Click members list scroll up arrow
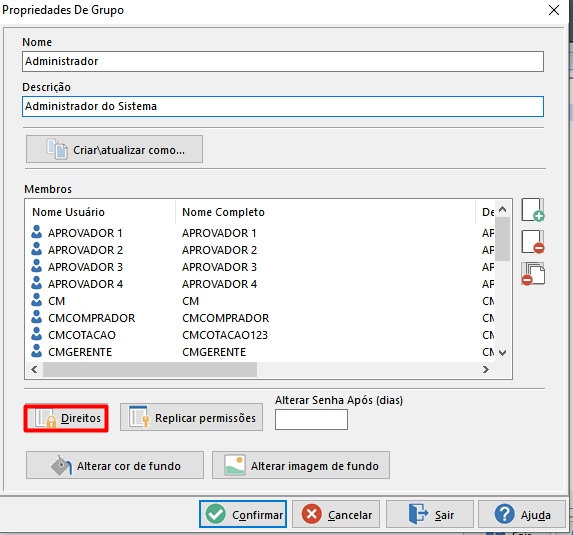 pos(503,209)
